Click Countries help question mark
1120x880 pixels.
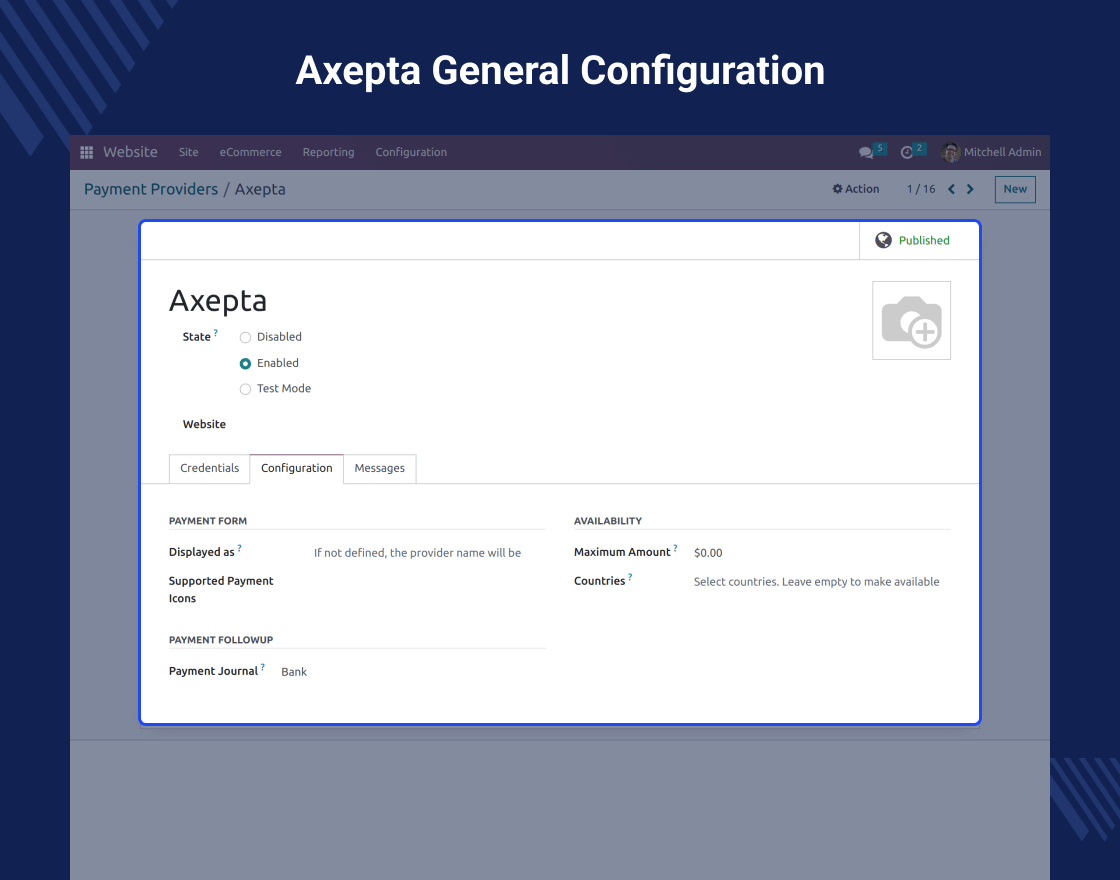[630, 577]
